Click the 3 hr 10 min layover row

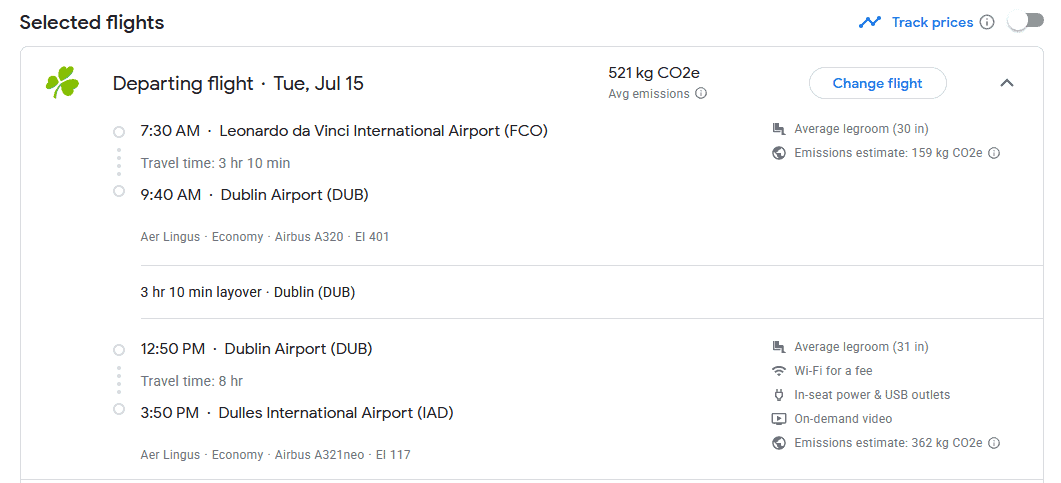click(x=248, y=293)
